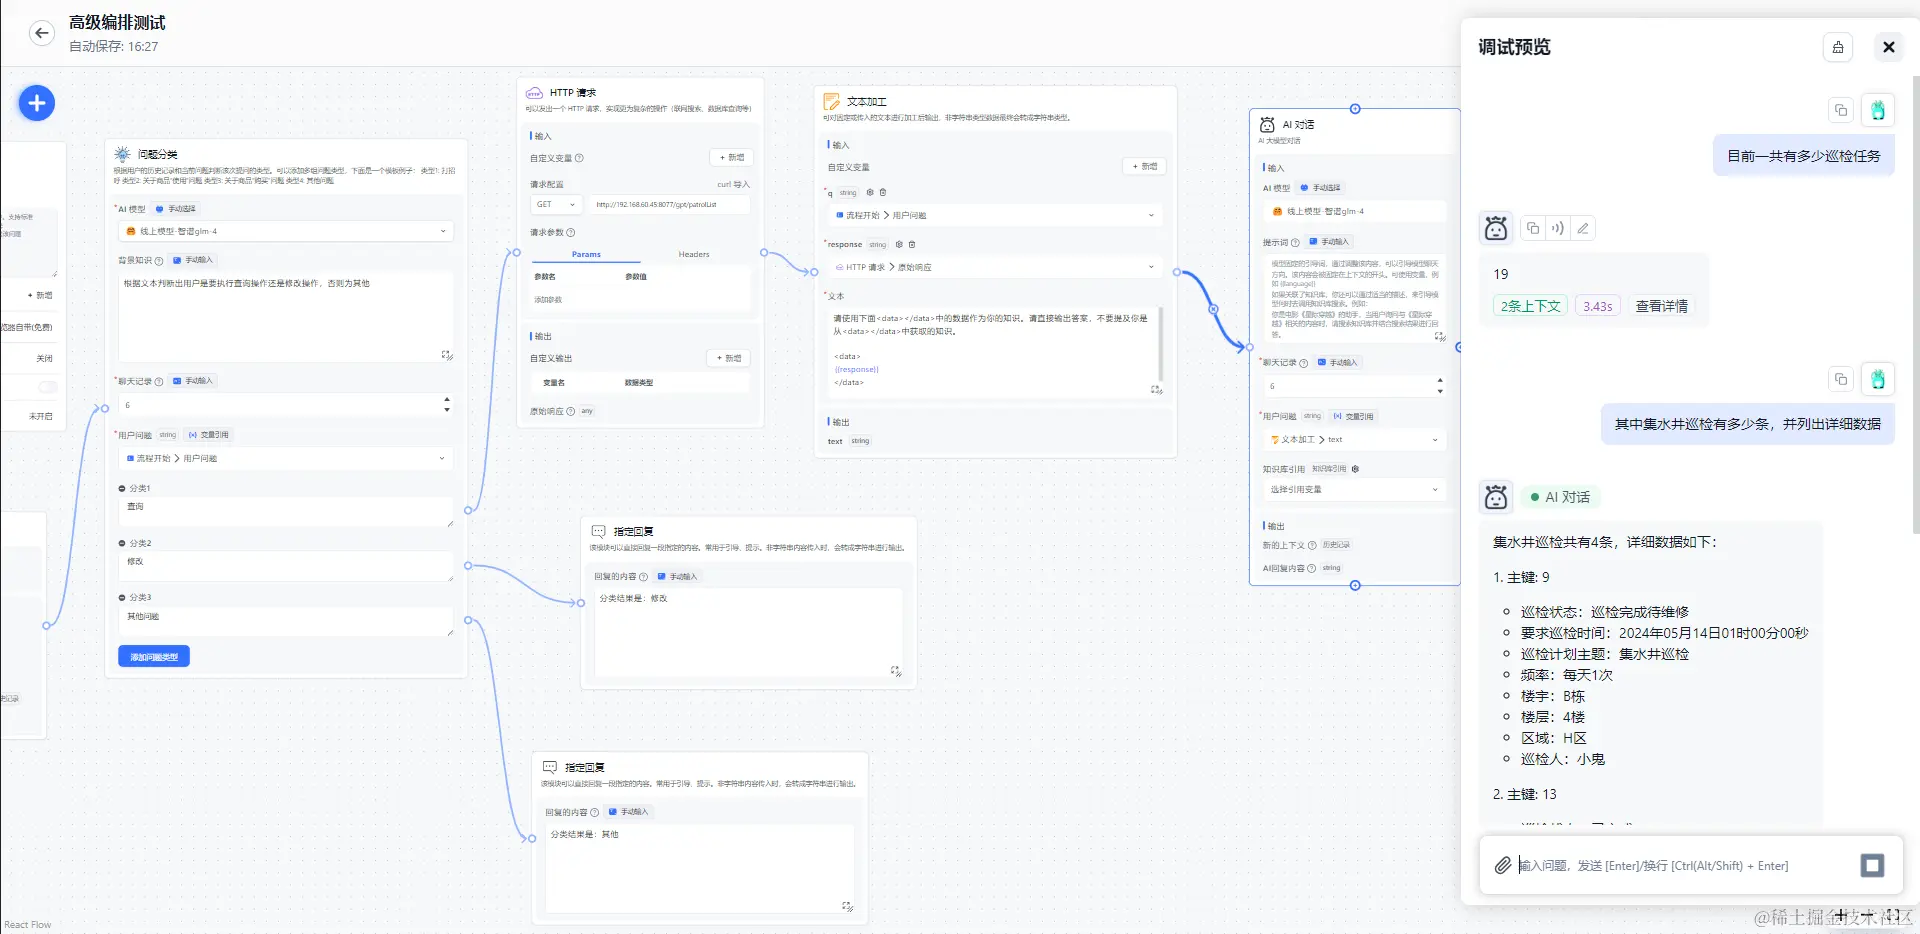Play the '19' answer aloud
This screenshot has height=934, width=1920.
[1558, 228]
